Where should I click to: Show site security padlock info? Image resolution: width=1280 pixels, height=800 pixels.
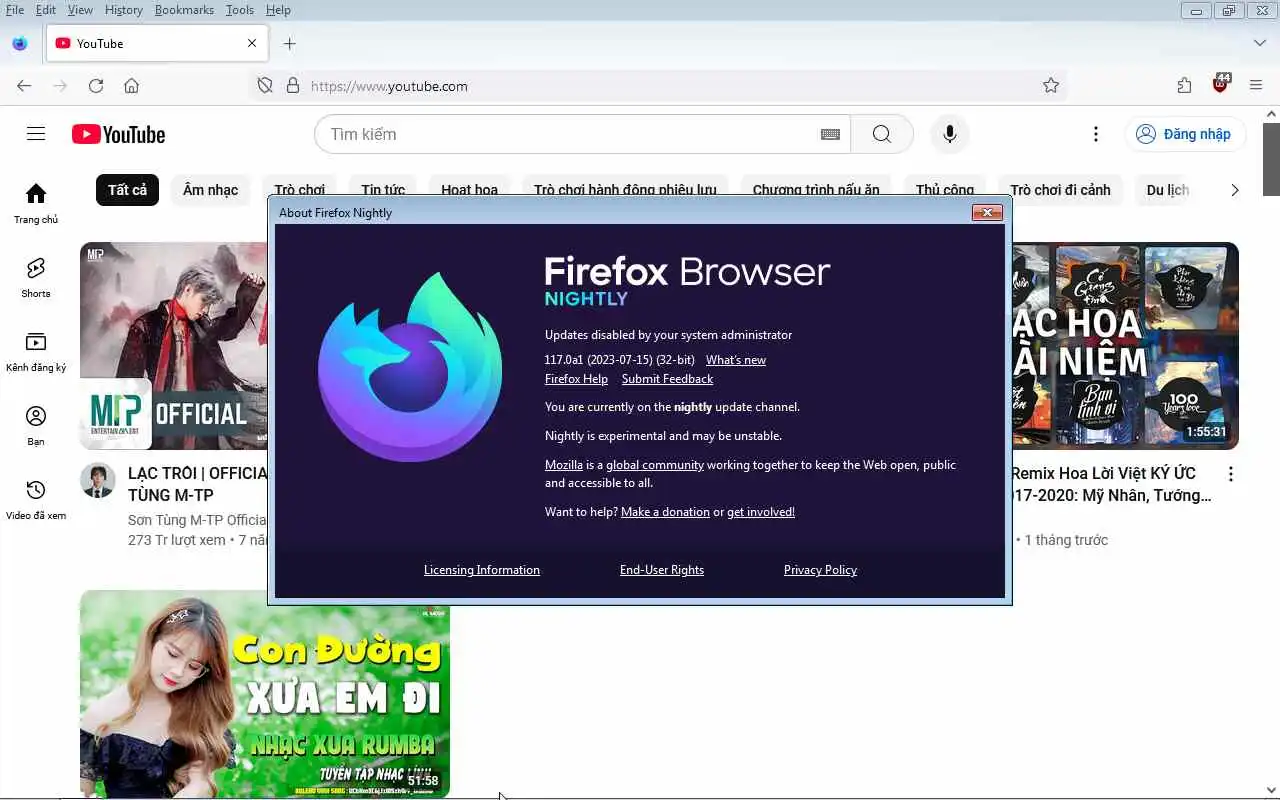[x=293, y=86]
